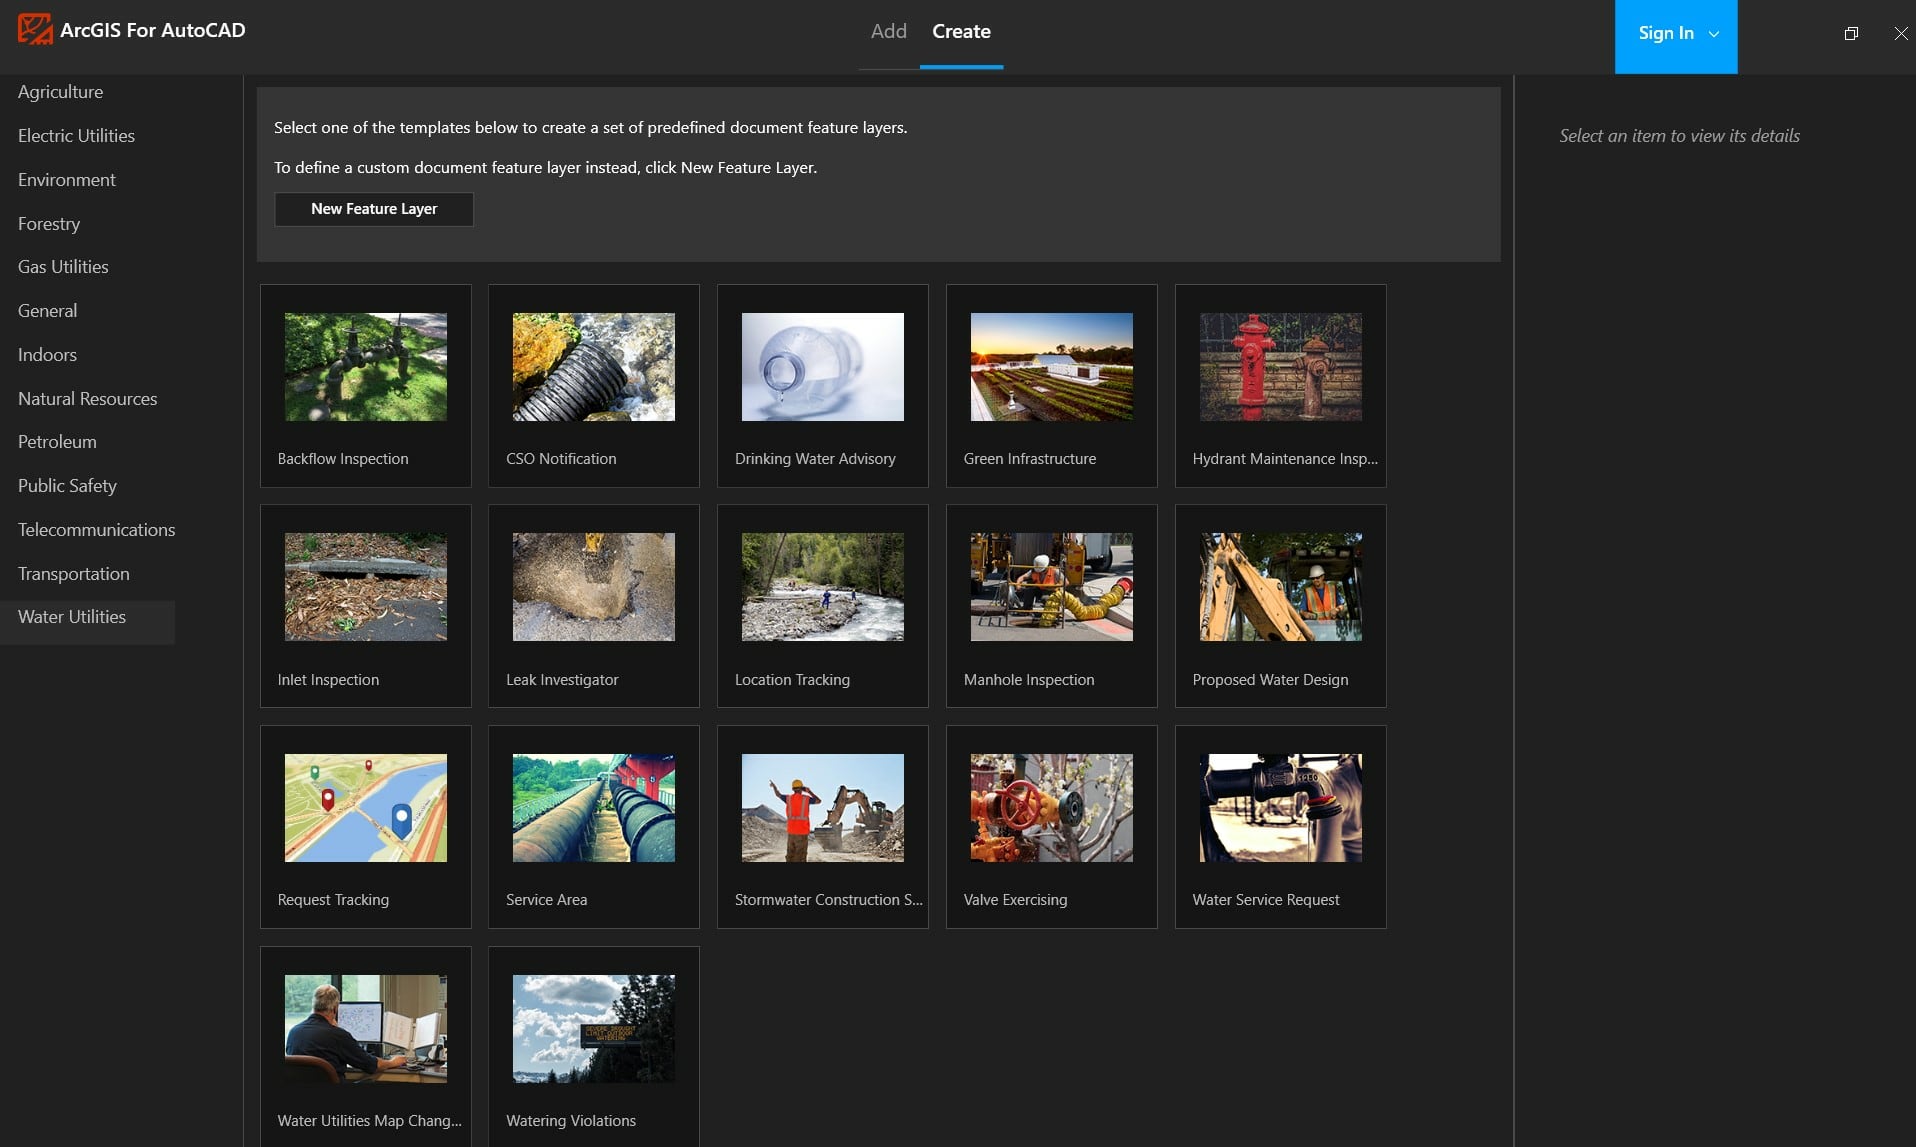Select the Drinking Water Advisory template thumbnail

tap(823, 367)
